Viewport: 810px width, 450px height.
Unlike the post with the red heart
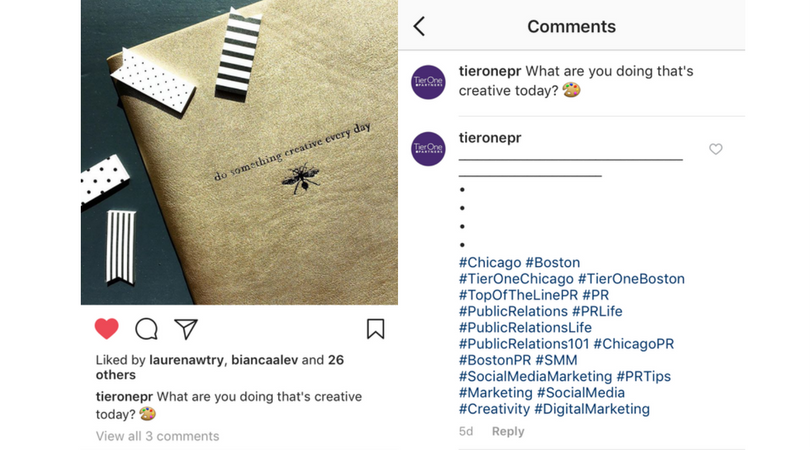click(107, 328)
